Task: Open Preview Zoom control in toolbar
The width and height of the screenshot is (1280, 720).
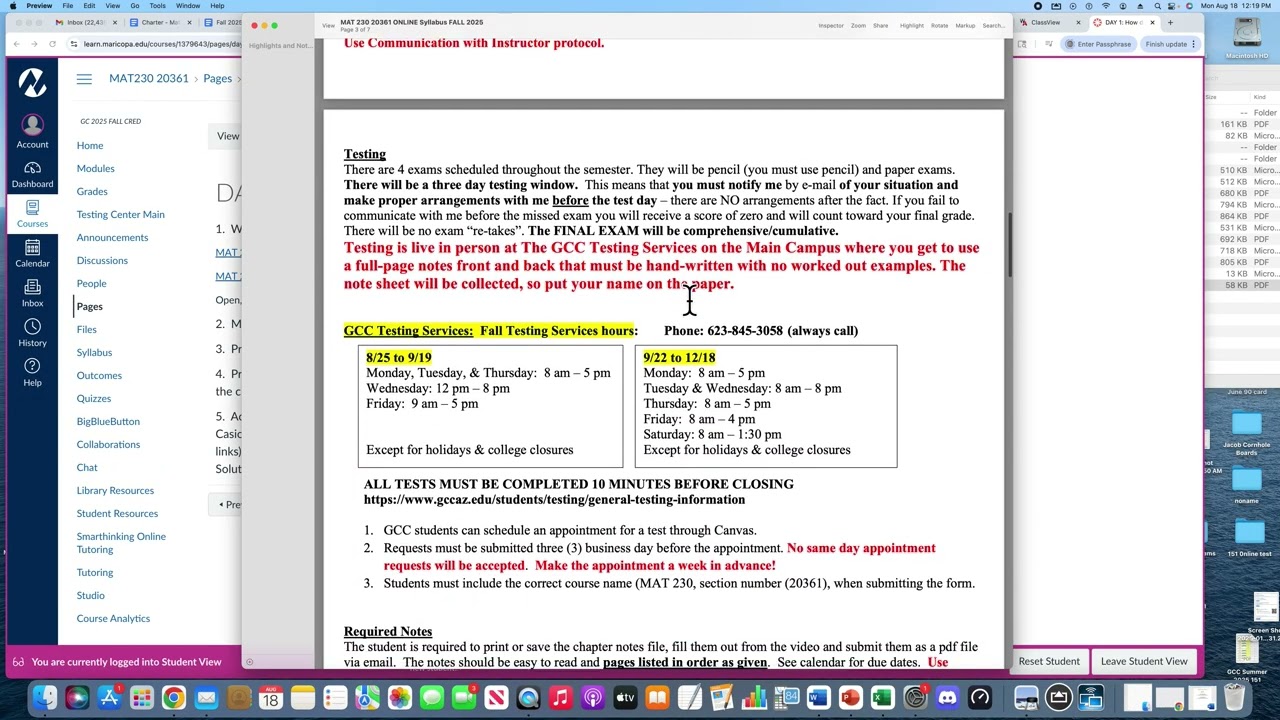Action: click(x=858, y=25)
